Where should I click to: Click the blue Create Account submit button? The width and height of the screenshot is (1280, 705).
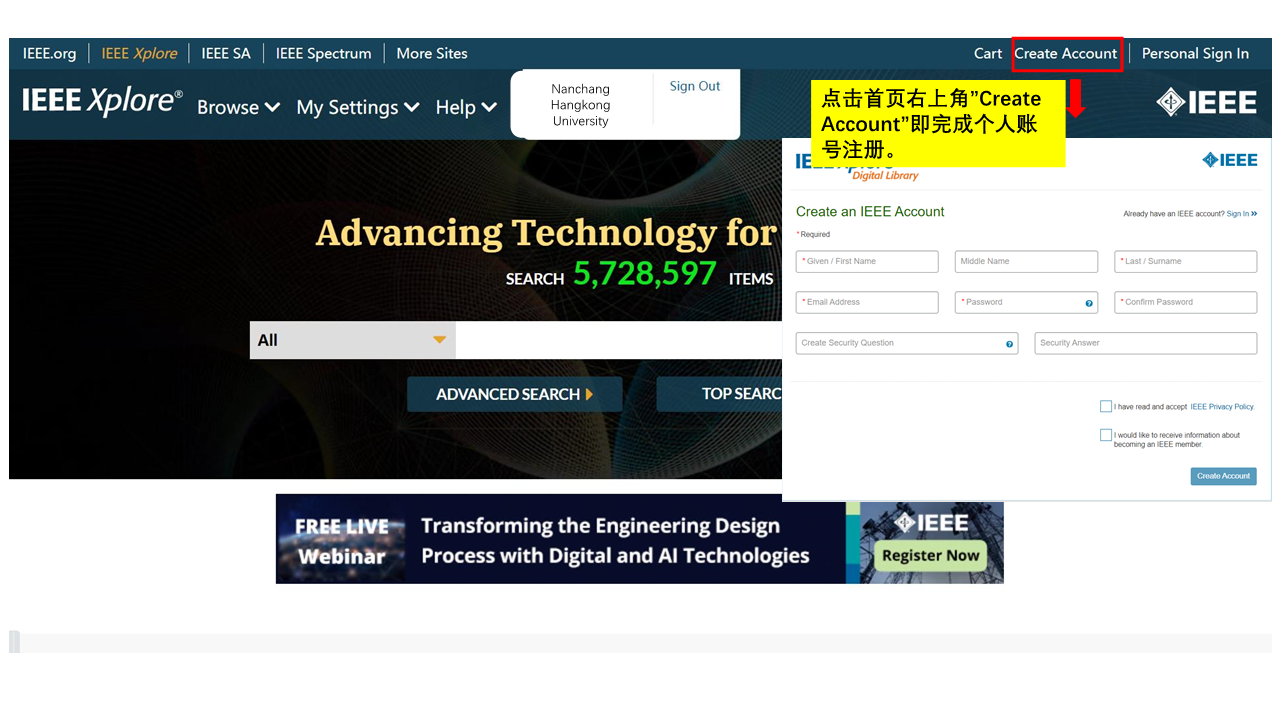1223,476
